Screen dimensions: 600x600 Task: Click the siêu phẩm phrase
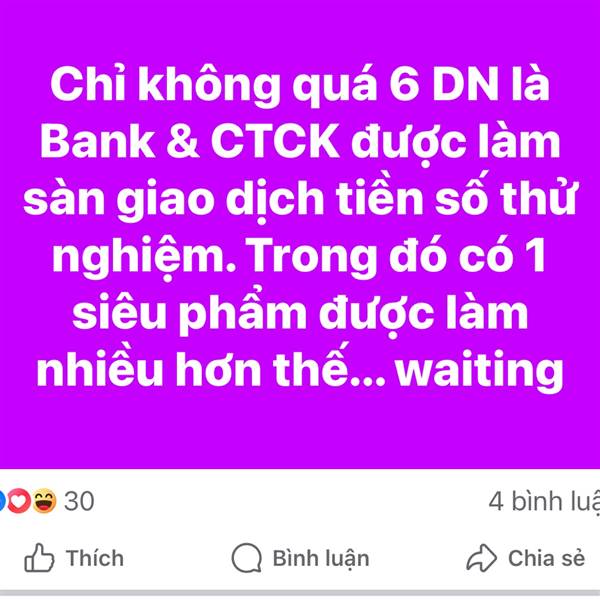(x=189, y=315)
